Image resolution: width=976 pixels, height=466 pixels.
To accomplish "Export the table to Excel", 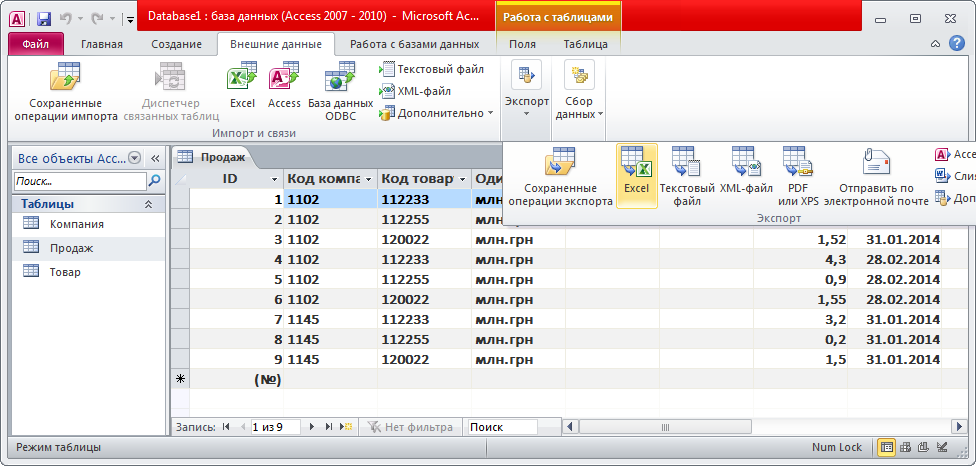I will pos(637,176).
